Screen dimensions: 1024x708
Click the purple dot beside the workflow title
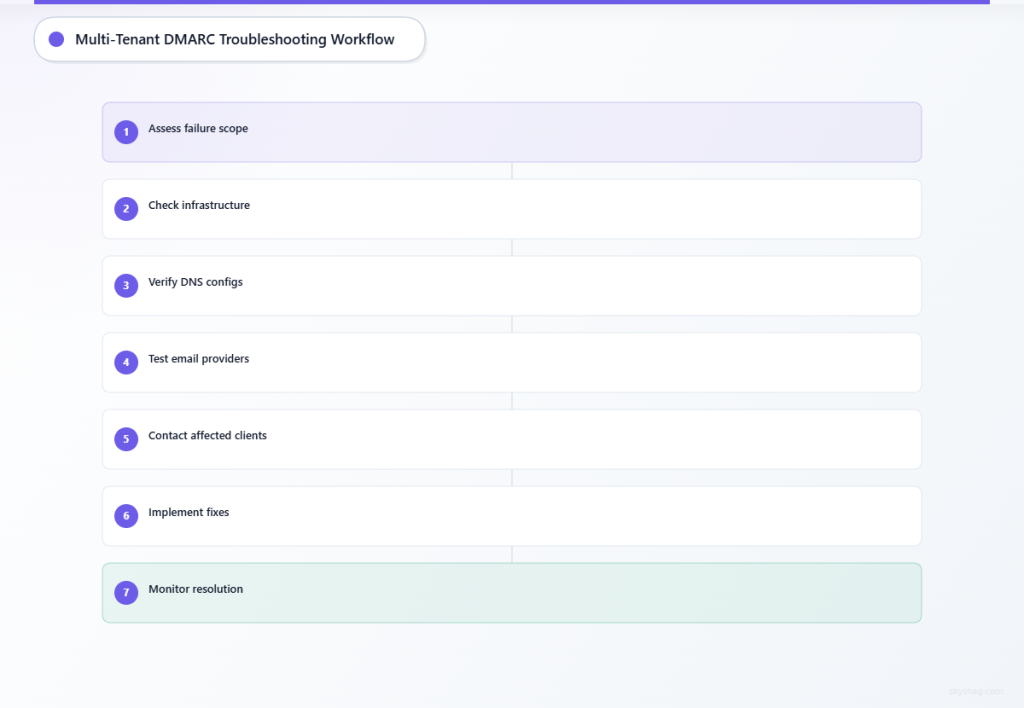56,39
